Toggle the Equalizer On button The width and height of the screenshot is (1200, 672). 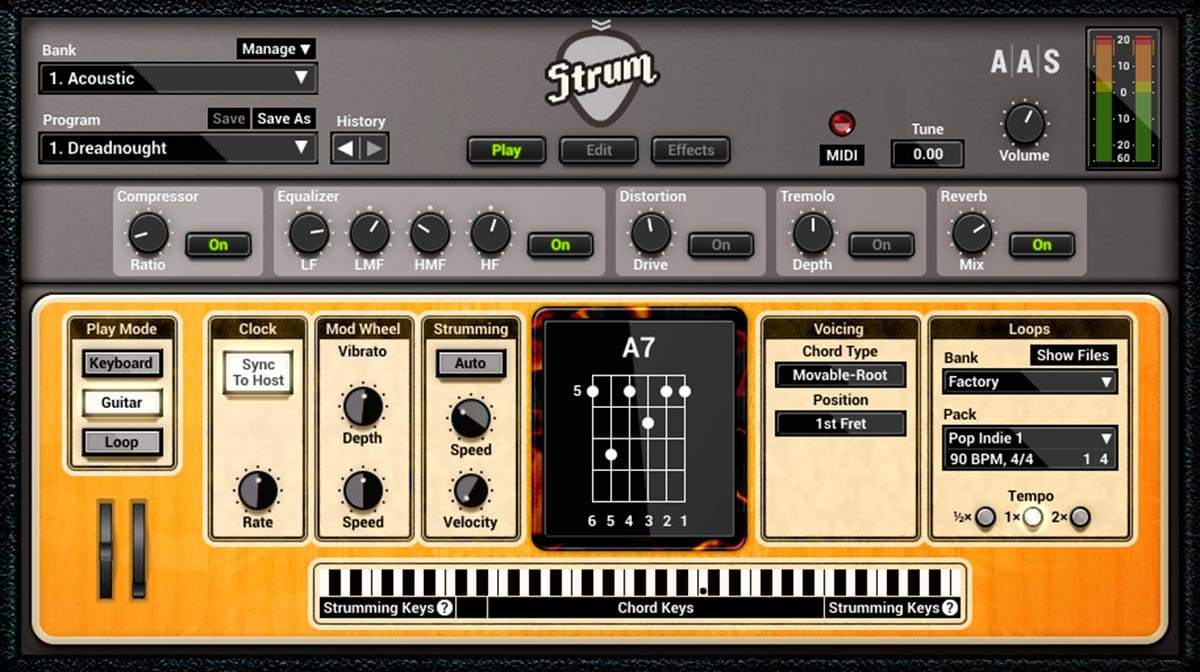pyautogui.click(x=560, y=245)
